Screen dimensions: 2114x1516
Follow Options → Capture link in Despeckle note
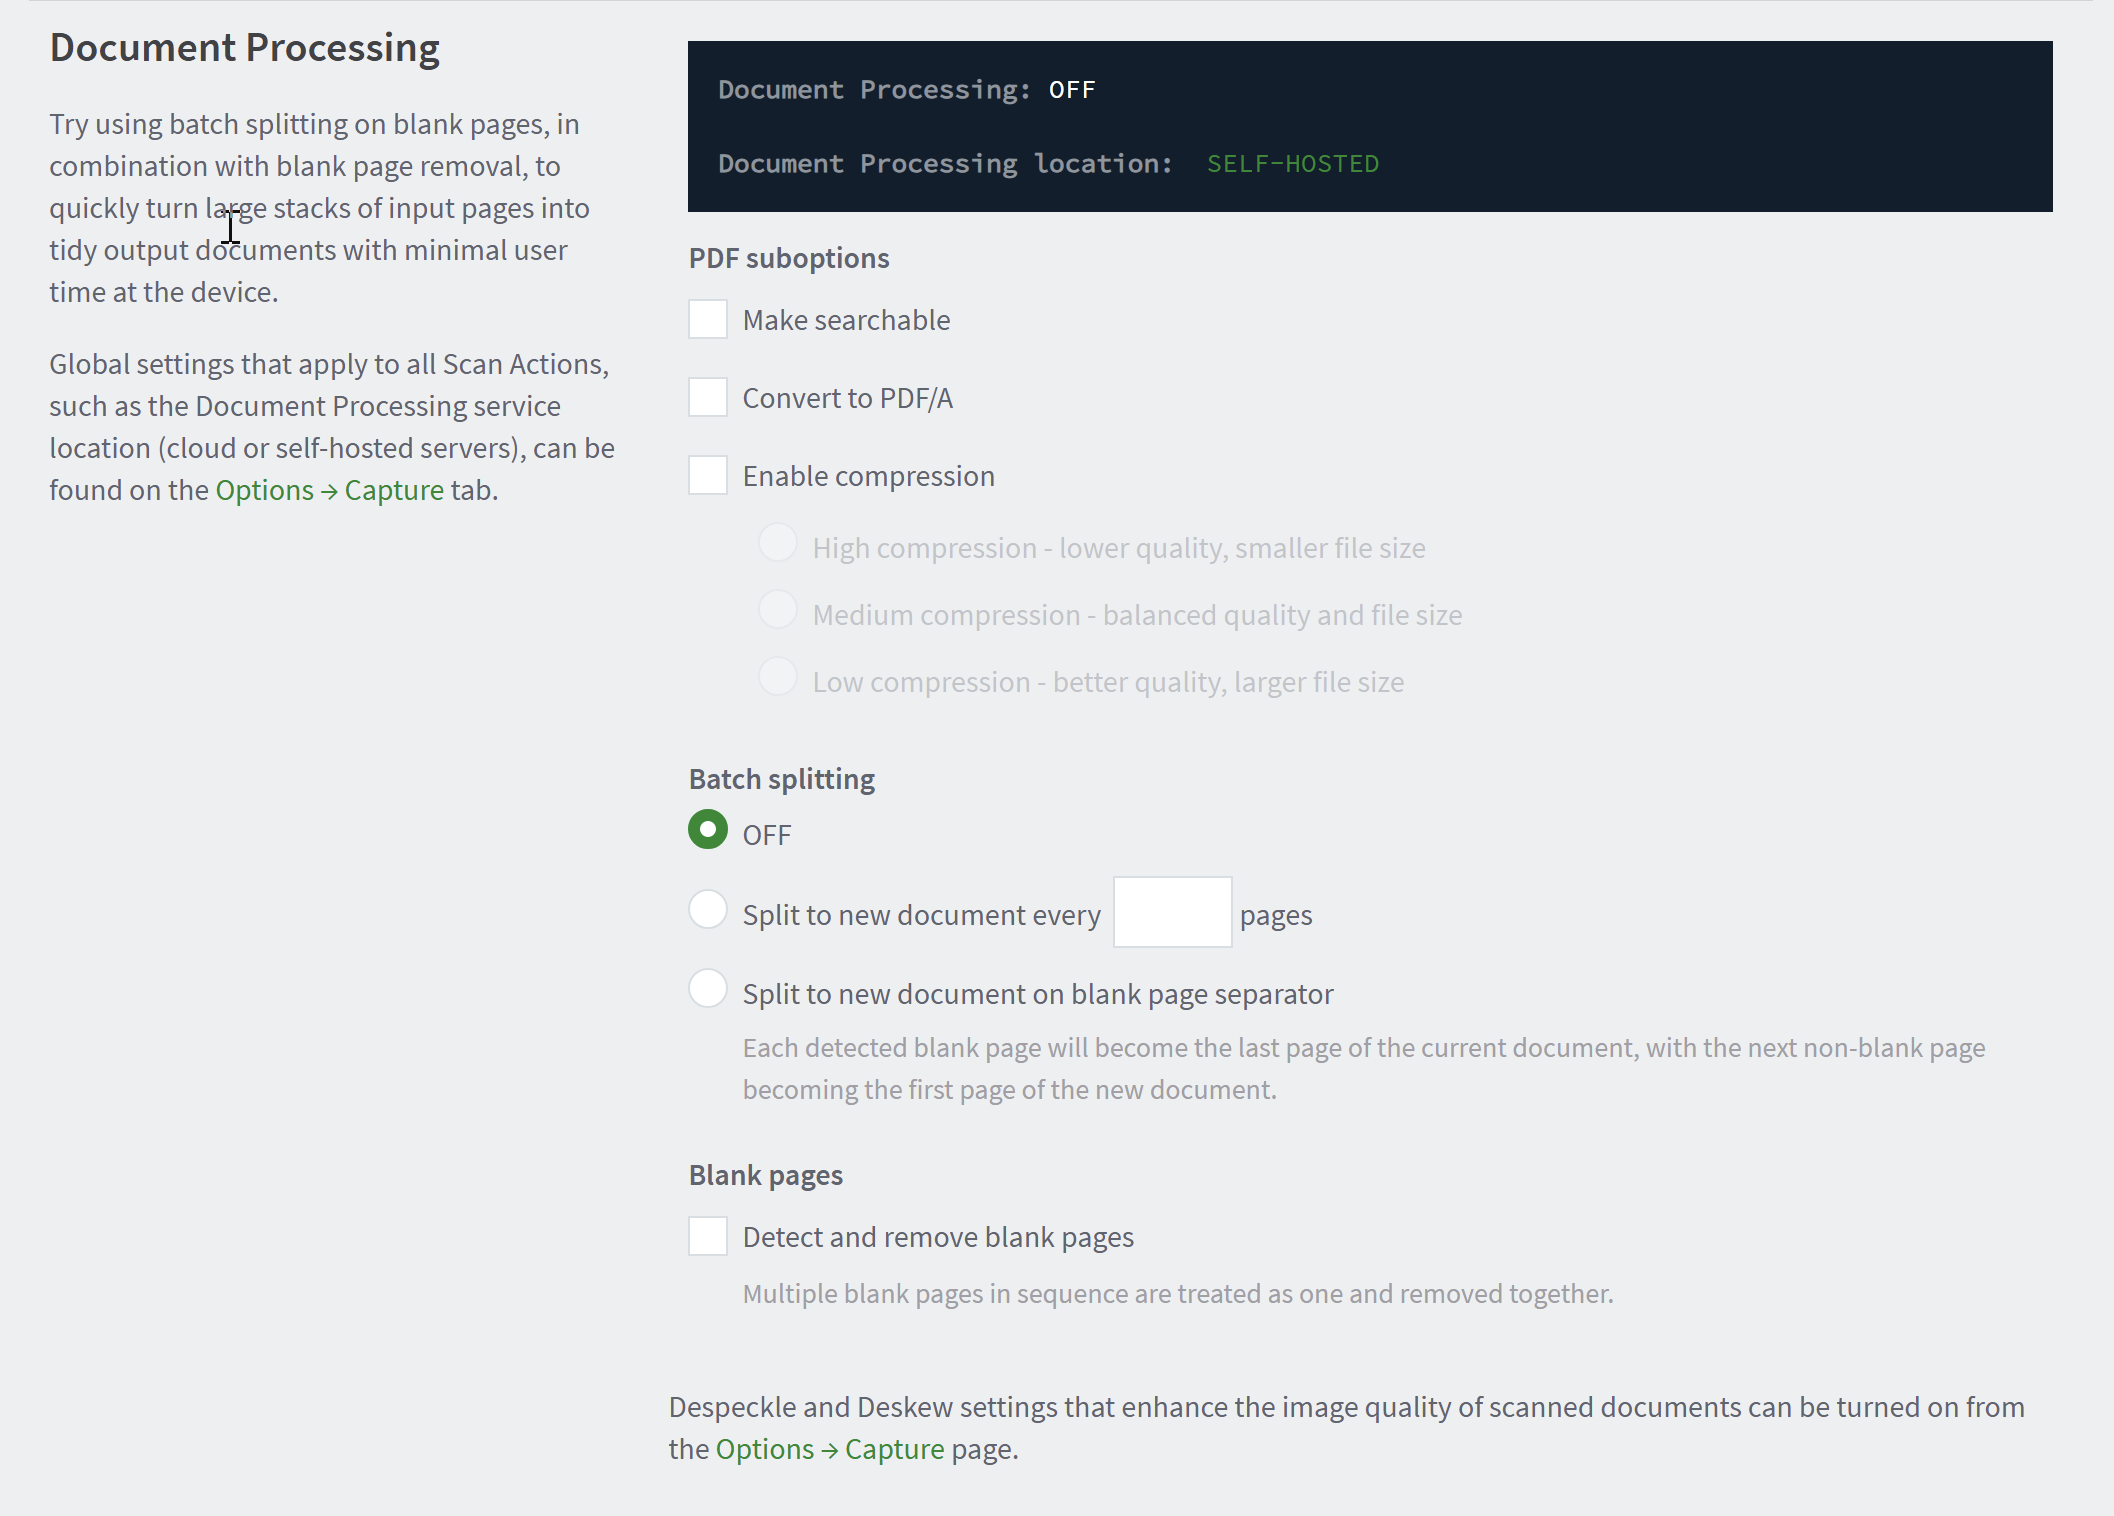[x=830, y=1449]
